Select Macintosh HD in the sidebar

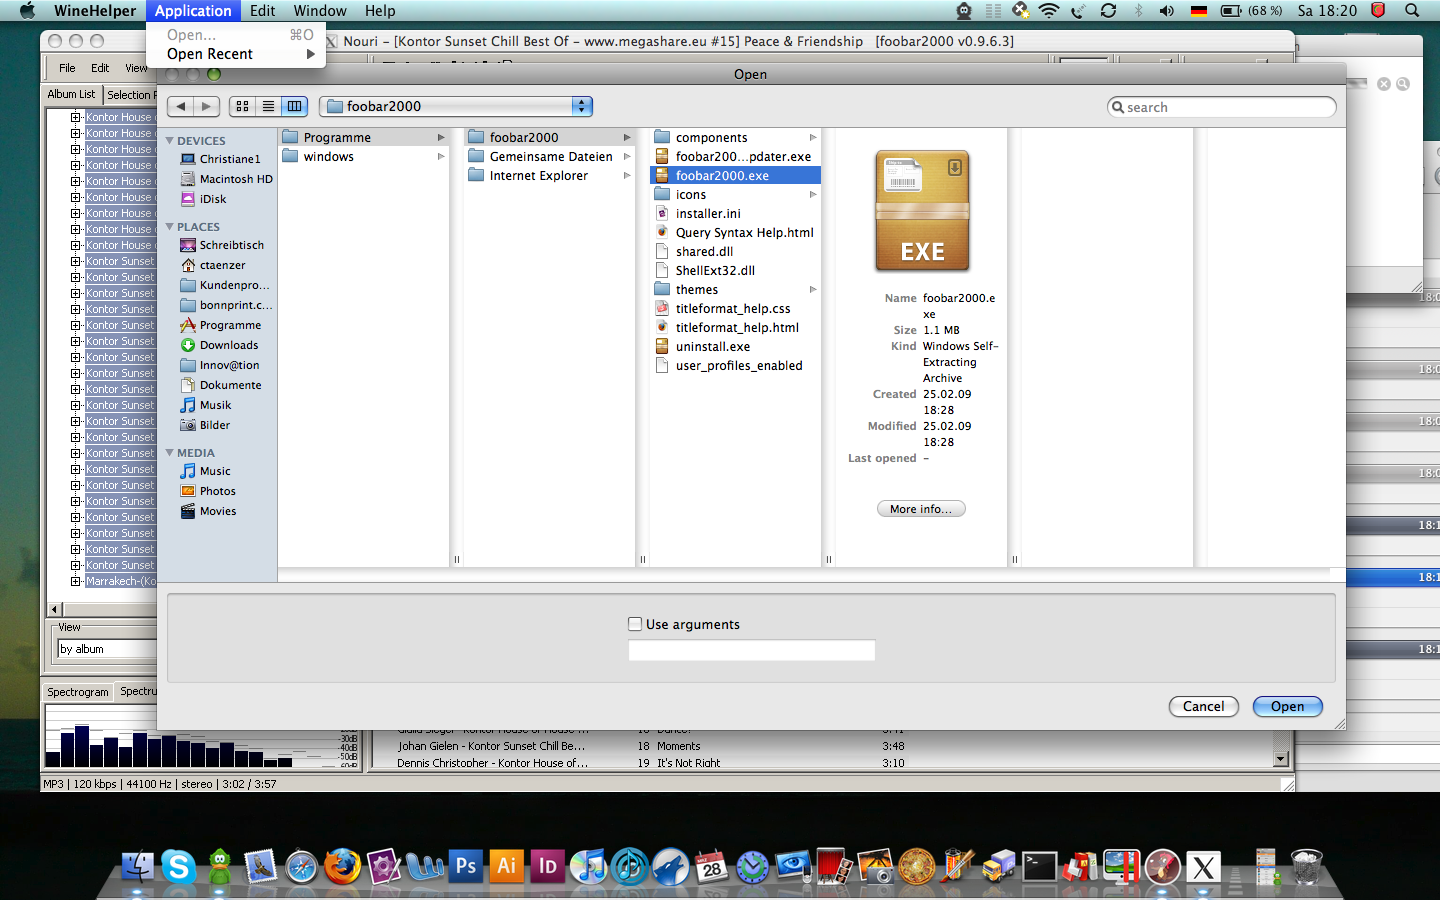pos(235,179)
